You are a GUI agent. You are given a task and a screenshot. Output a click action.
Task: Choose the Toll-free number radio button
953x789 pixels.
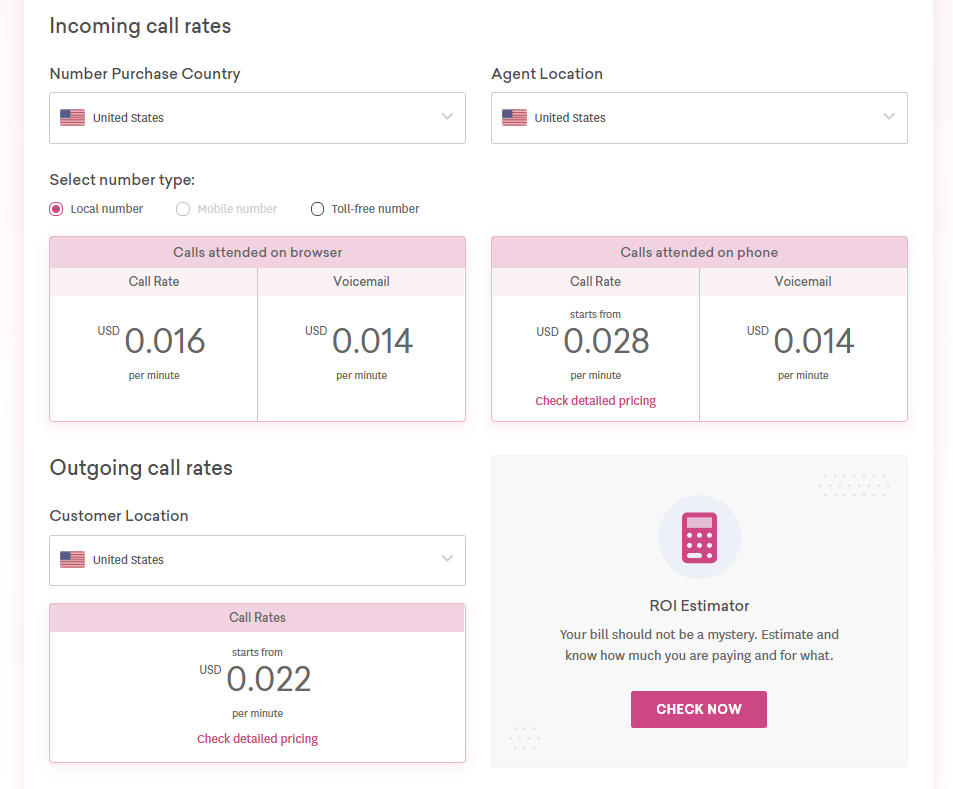click(x=317, y=209)
